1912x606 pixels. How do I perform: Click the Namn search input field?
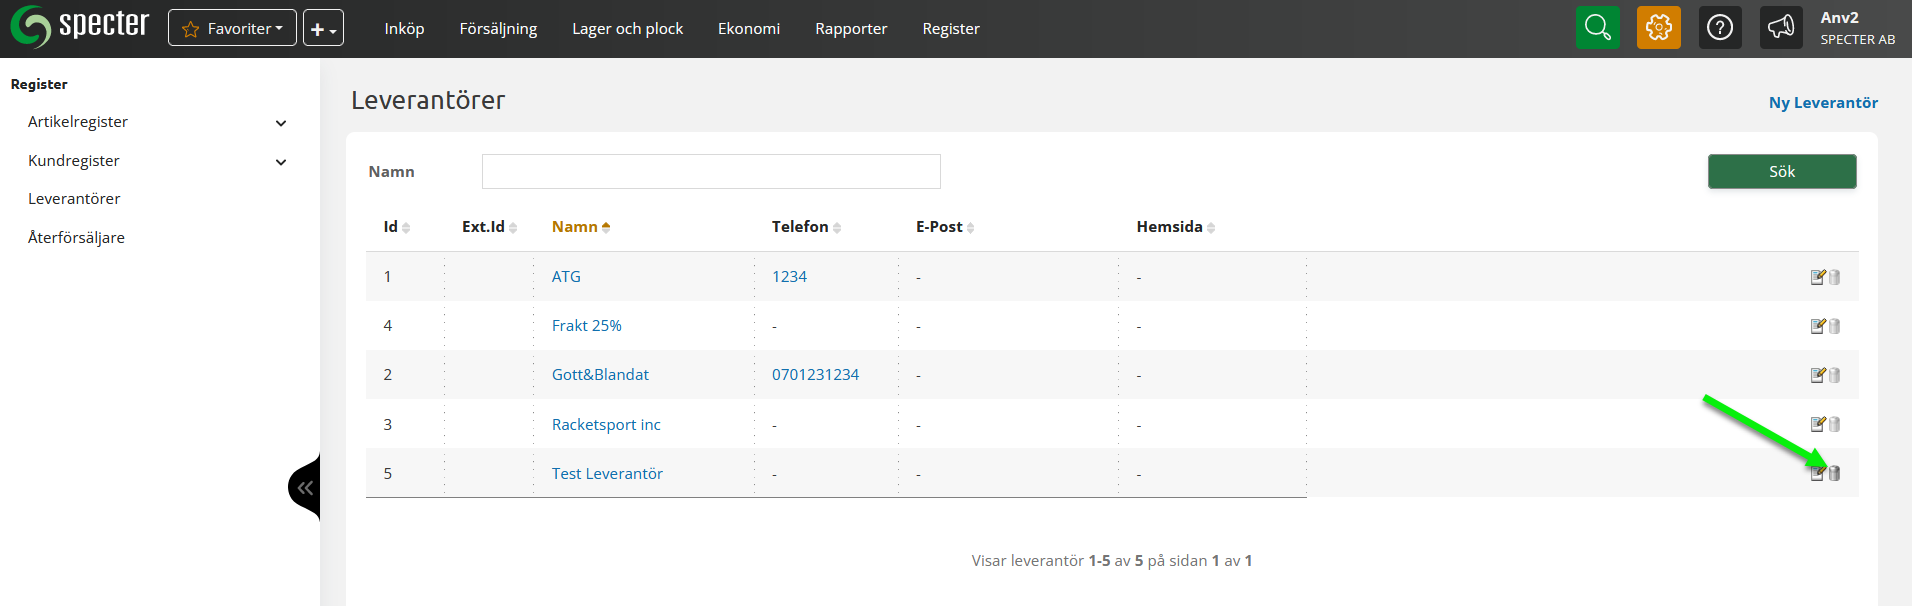(710, 171)
